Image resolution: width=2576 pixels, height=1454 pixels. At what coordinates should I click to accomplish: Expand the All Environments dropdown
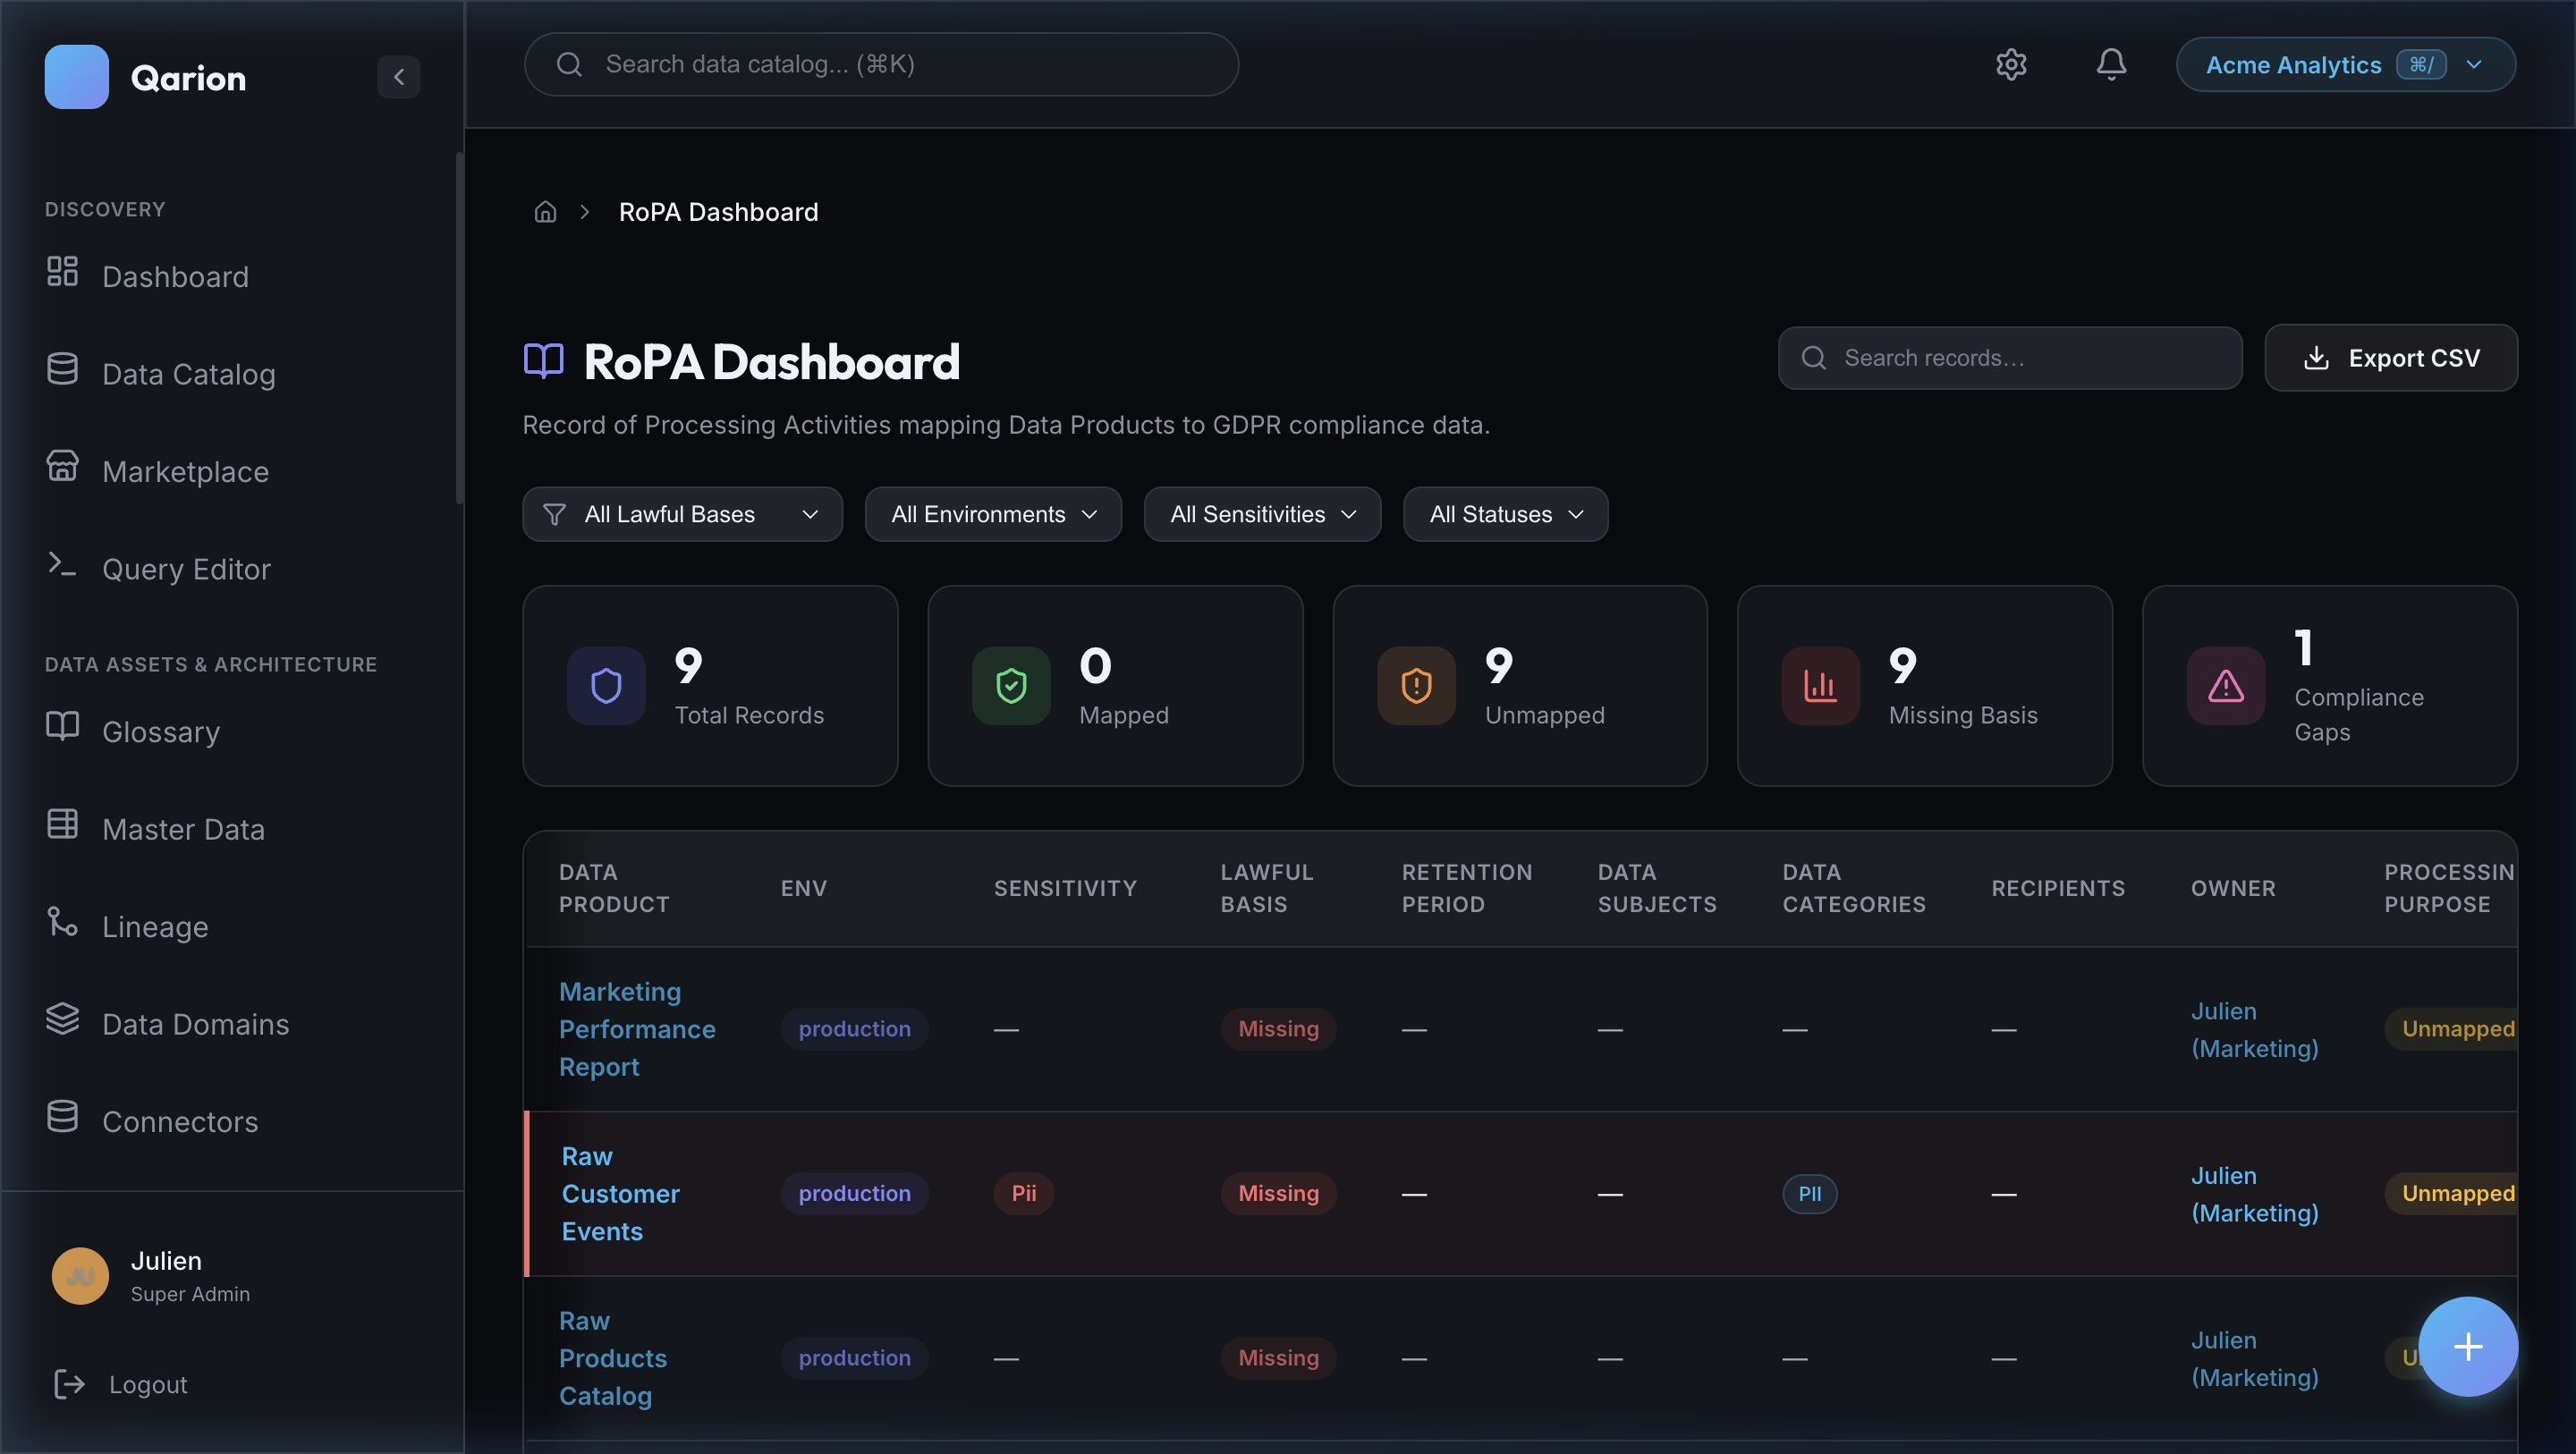(x=992, y=514)
